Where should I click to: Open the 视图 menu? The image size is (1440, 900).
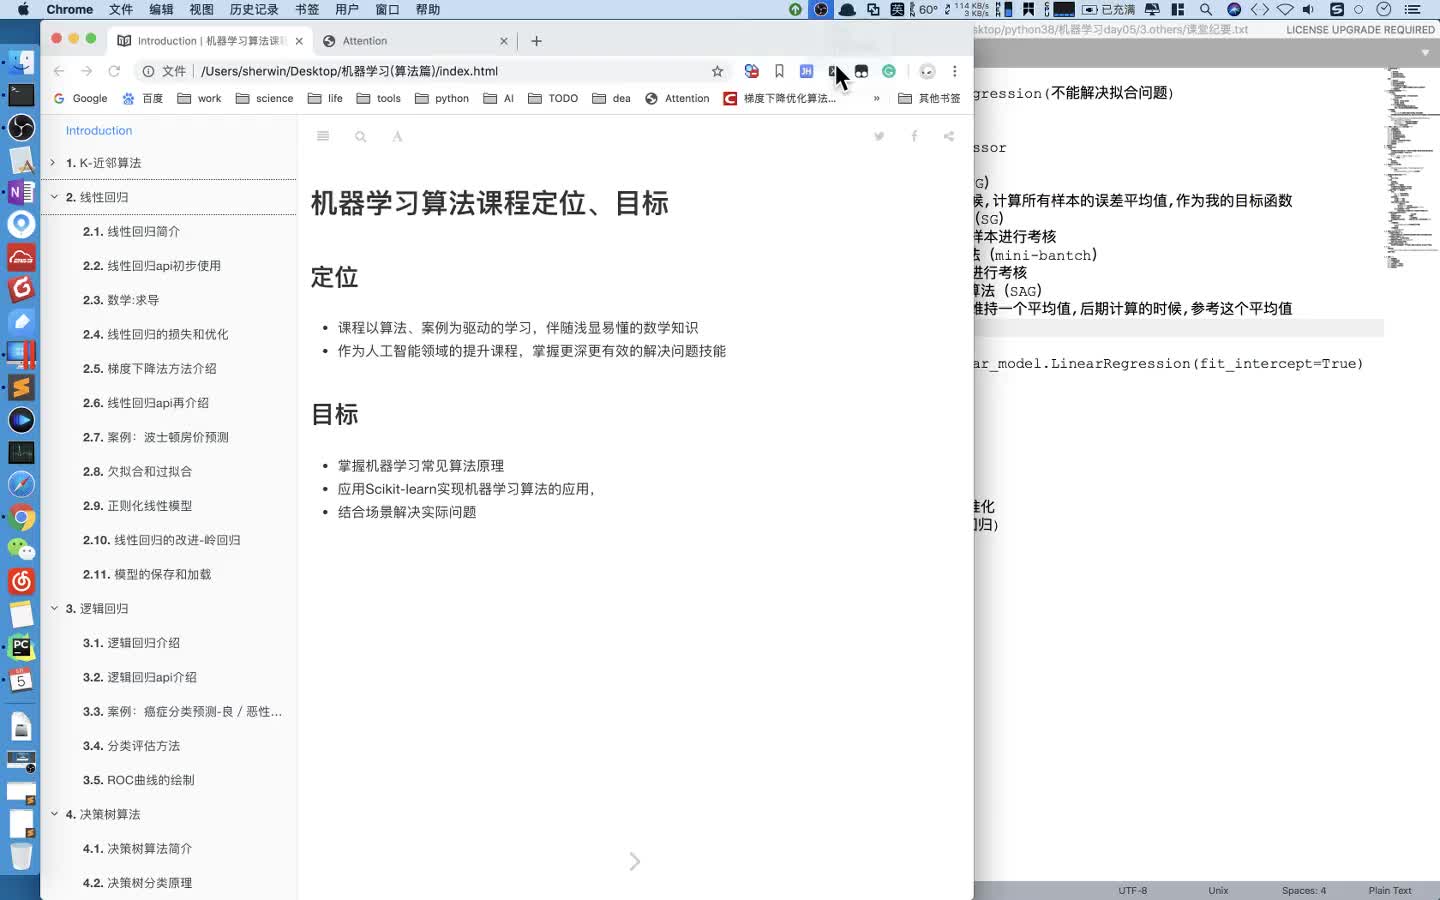click(x=201, y=9)
